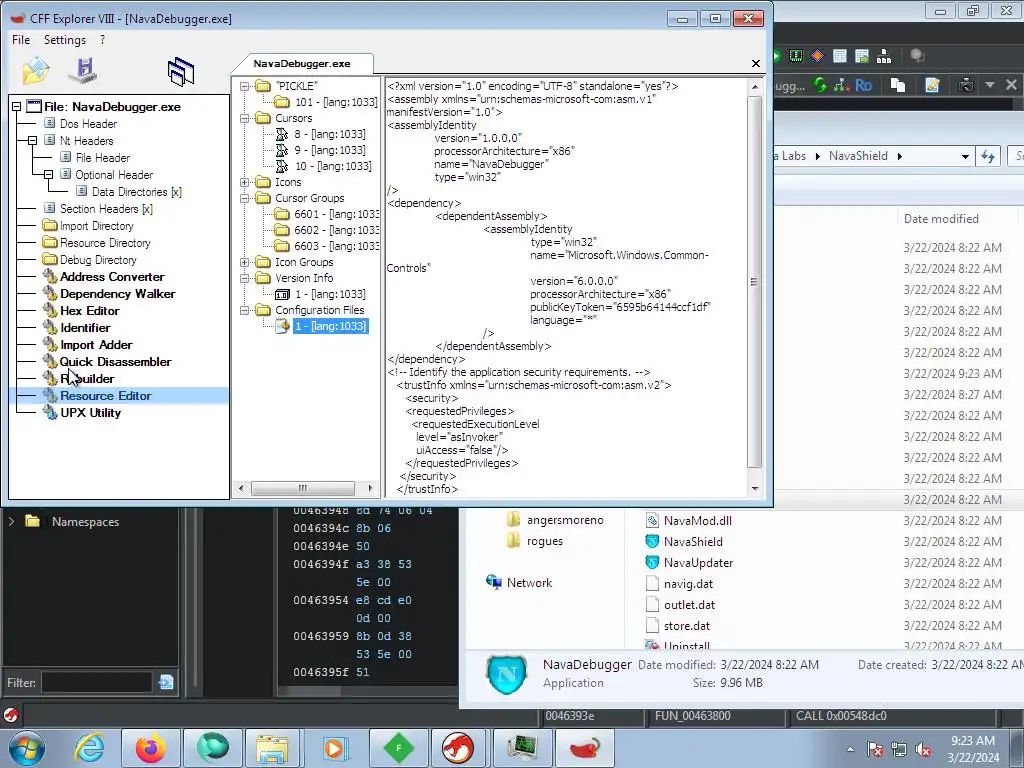Select cursor resource 10 - [lang:1033]
Viewport: 1024px width, 768px height.
coord(332,166)
